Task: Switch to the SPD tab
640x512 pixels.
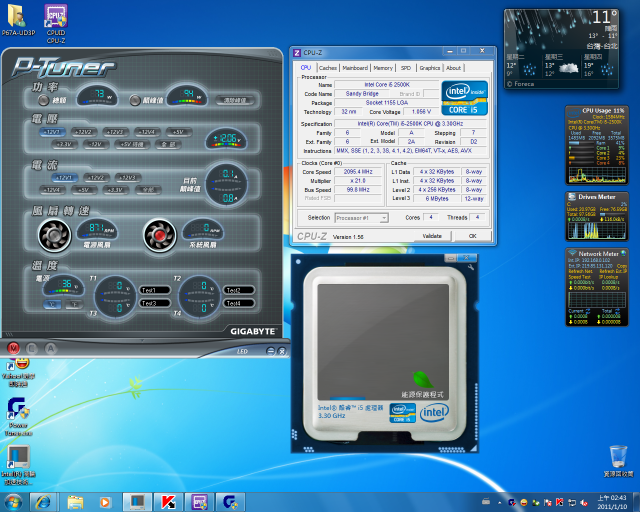Action: (406, 68)
